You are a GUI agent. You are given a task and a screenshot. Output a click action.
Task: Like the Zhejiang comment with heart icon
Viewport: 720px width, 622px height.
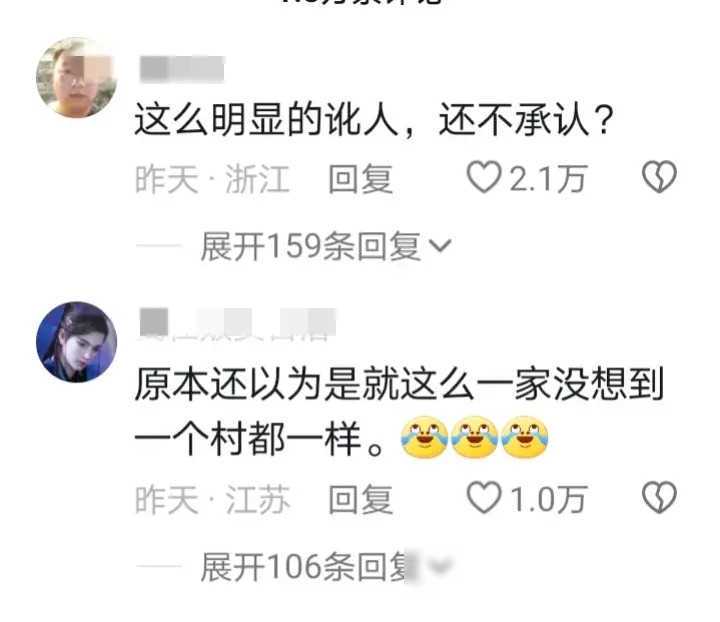pos(484,177)
